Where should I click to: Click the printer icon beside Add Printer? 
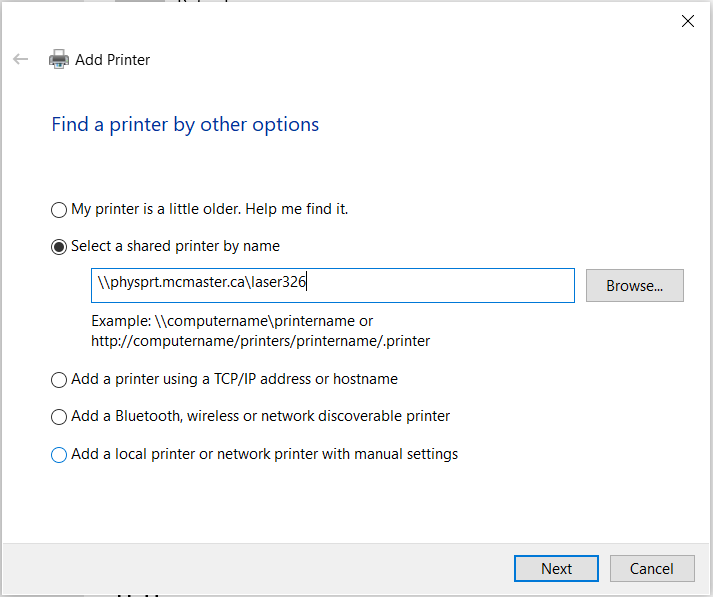[x=59, y=59]
